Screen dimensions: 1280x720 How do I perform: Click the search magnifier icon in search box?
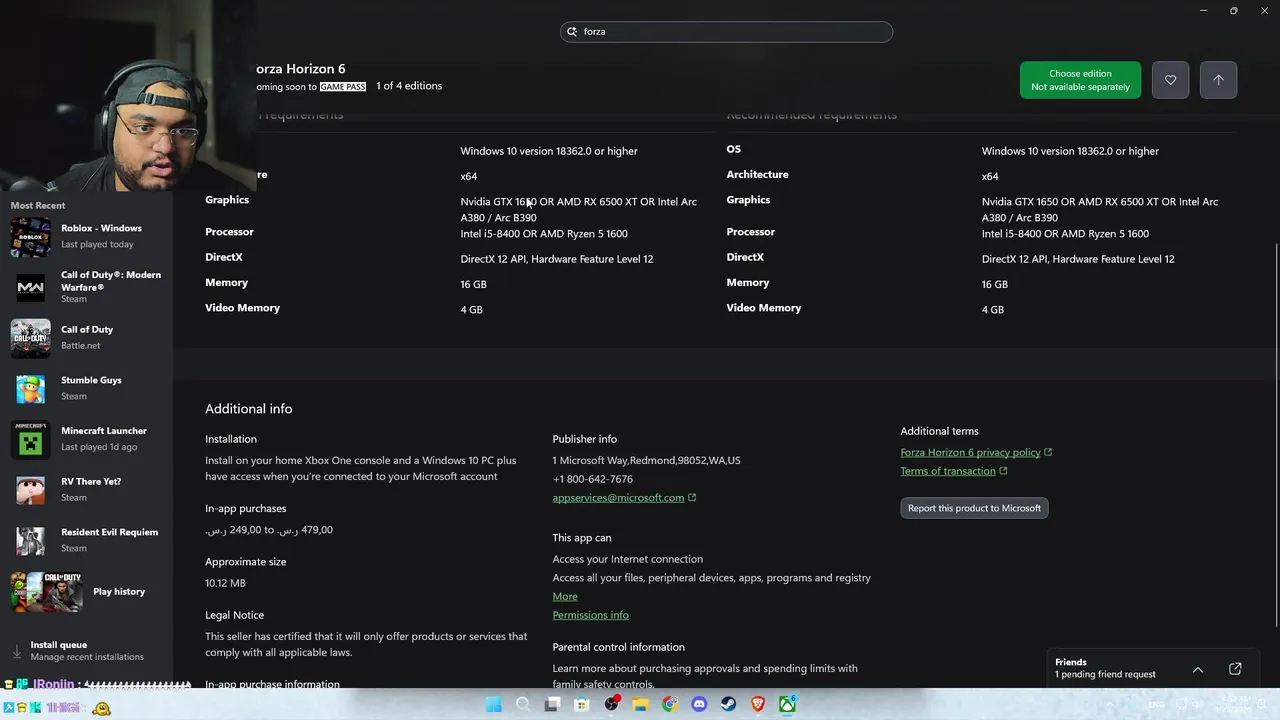coord(573,32)
